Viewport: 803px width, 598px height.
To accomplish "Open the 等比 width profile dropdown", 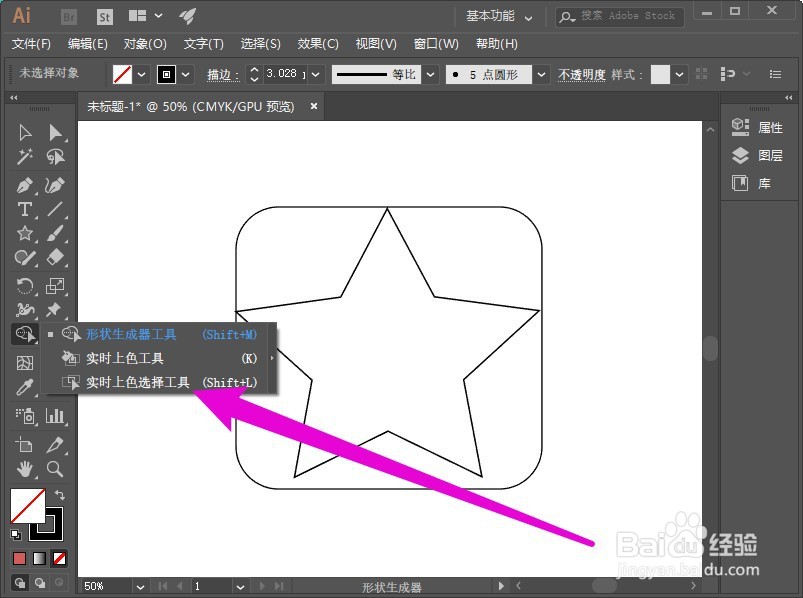I will [431, 75].
